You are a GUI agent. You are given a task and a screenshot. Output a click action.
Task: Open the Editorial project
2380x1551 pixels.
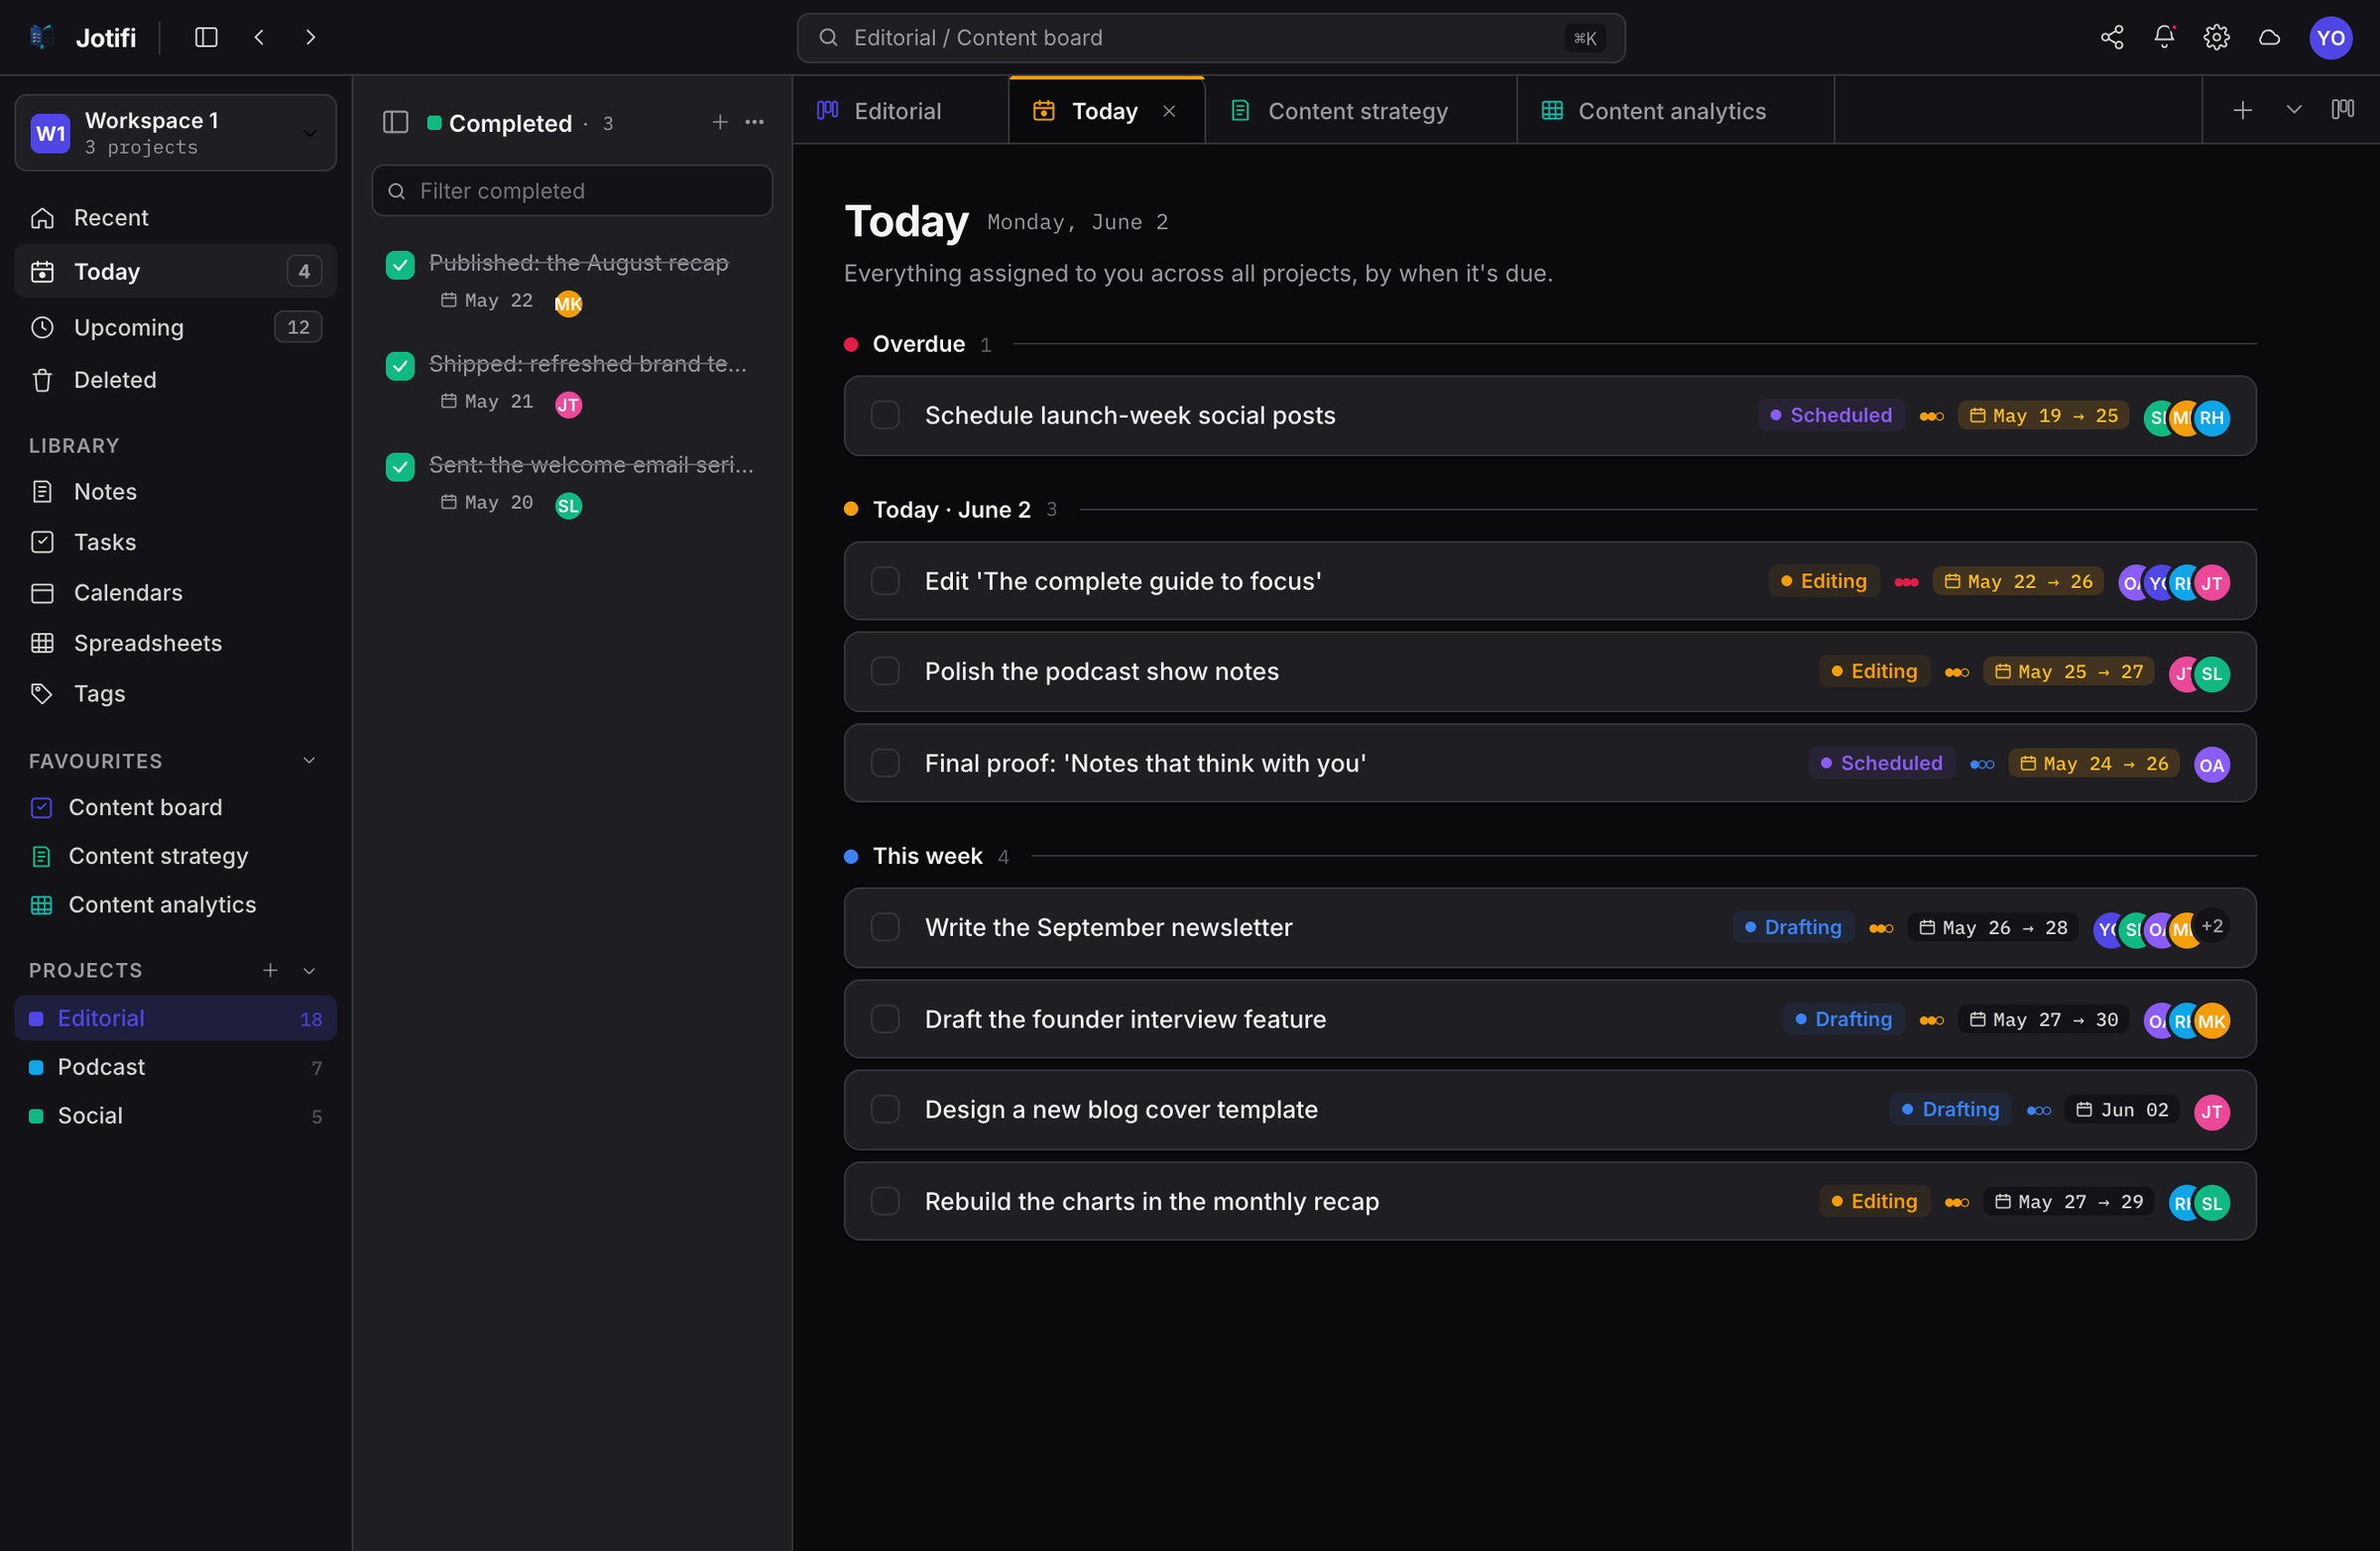click(176, 1018)
